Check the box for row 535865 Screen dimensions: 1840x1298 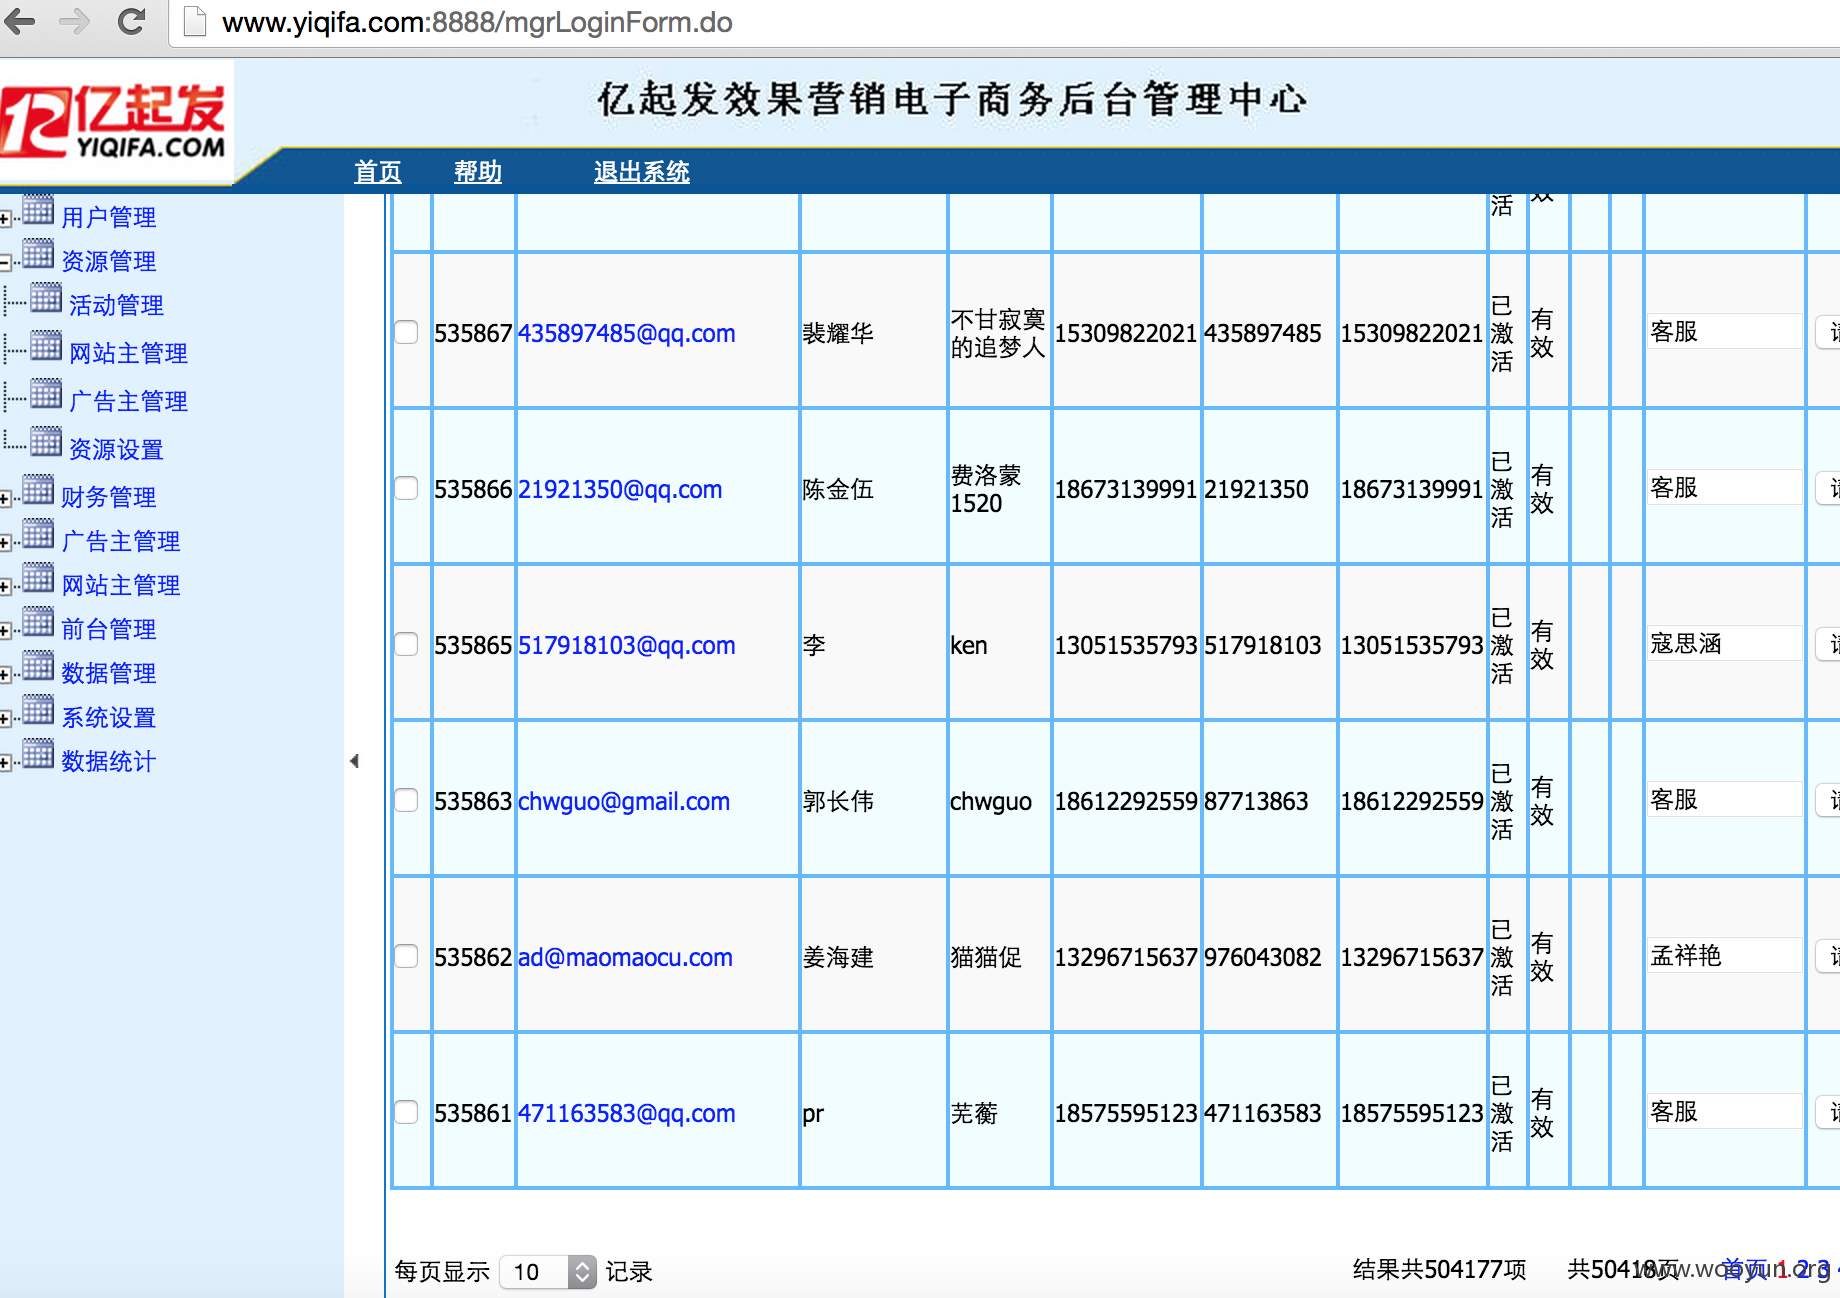click(406, 644)
